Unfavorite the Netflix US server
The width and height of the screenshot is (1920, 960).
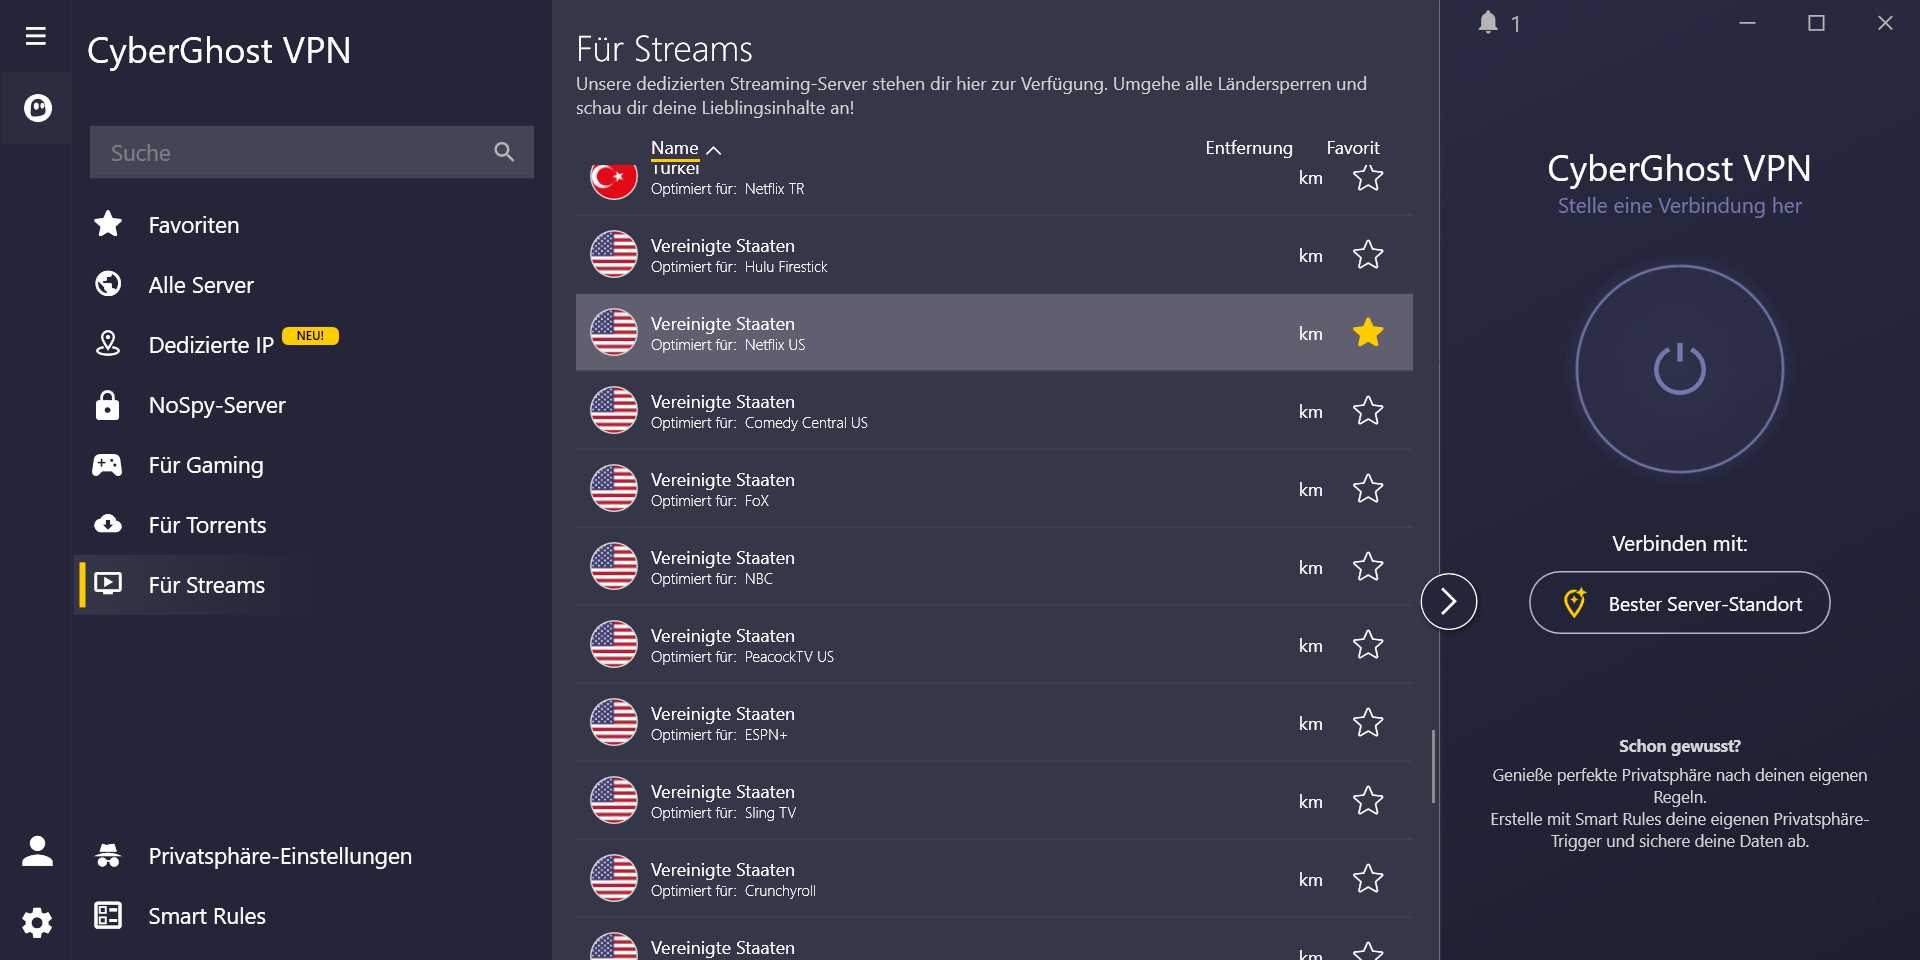(1368, 333)
